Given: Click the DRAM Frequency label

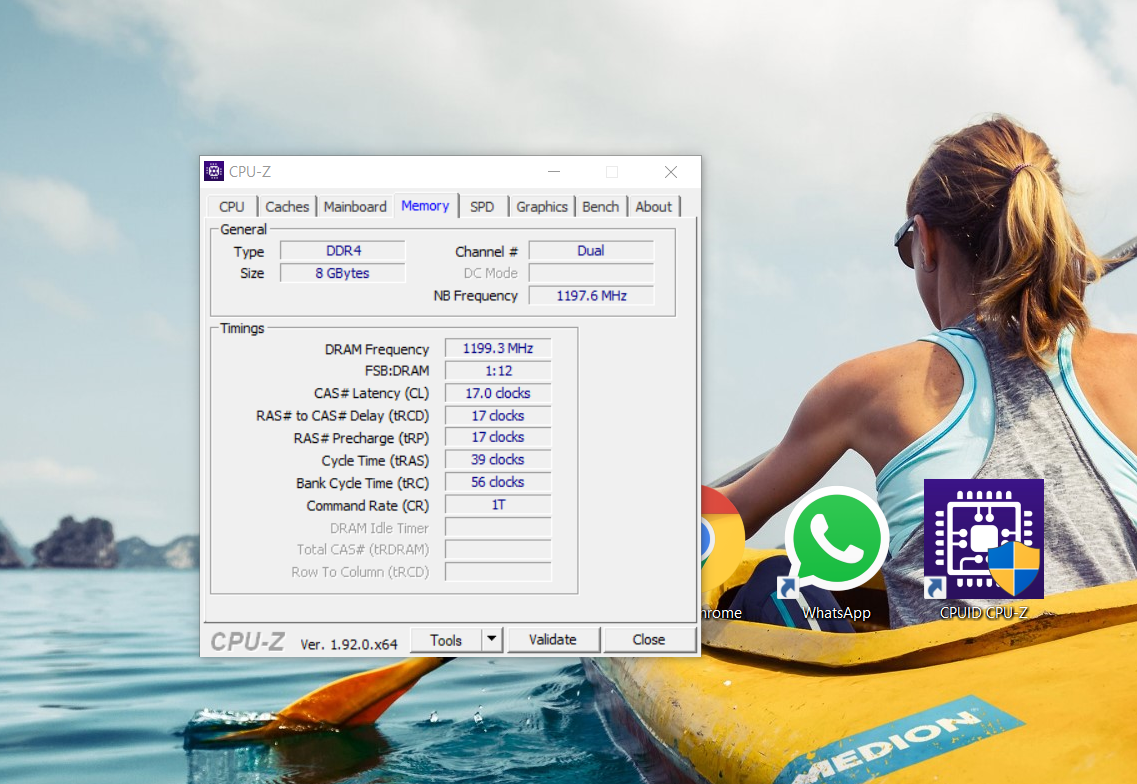Looking at the screenshot, I should (x=377, y=350).
